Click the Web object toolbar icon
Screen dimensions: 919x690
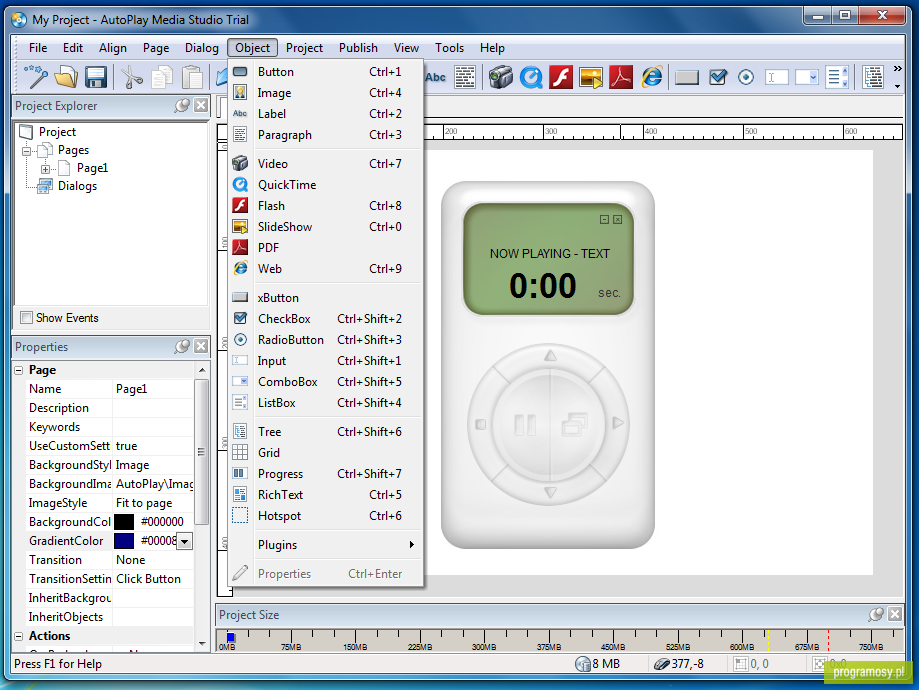click(652, 77)
